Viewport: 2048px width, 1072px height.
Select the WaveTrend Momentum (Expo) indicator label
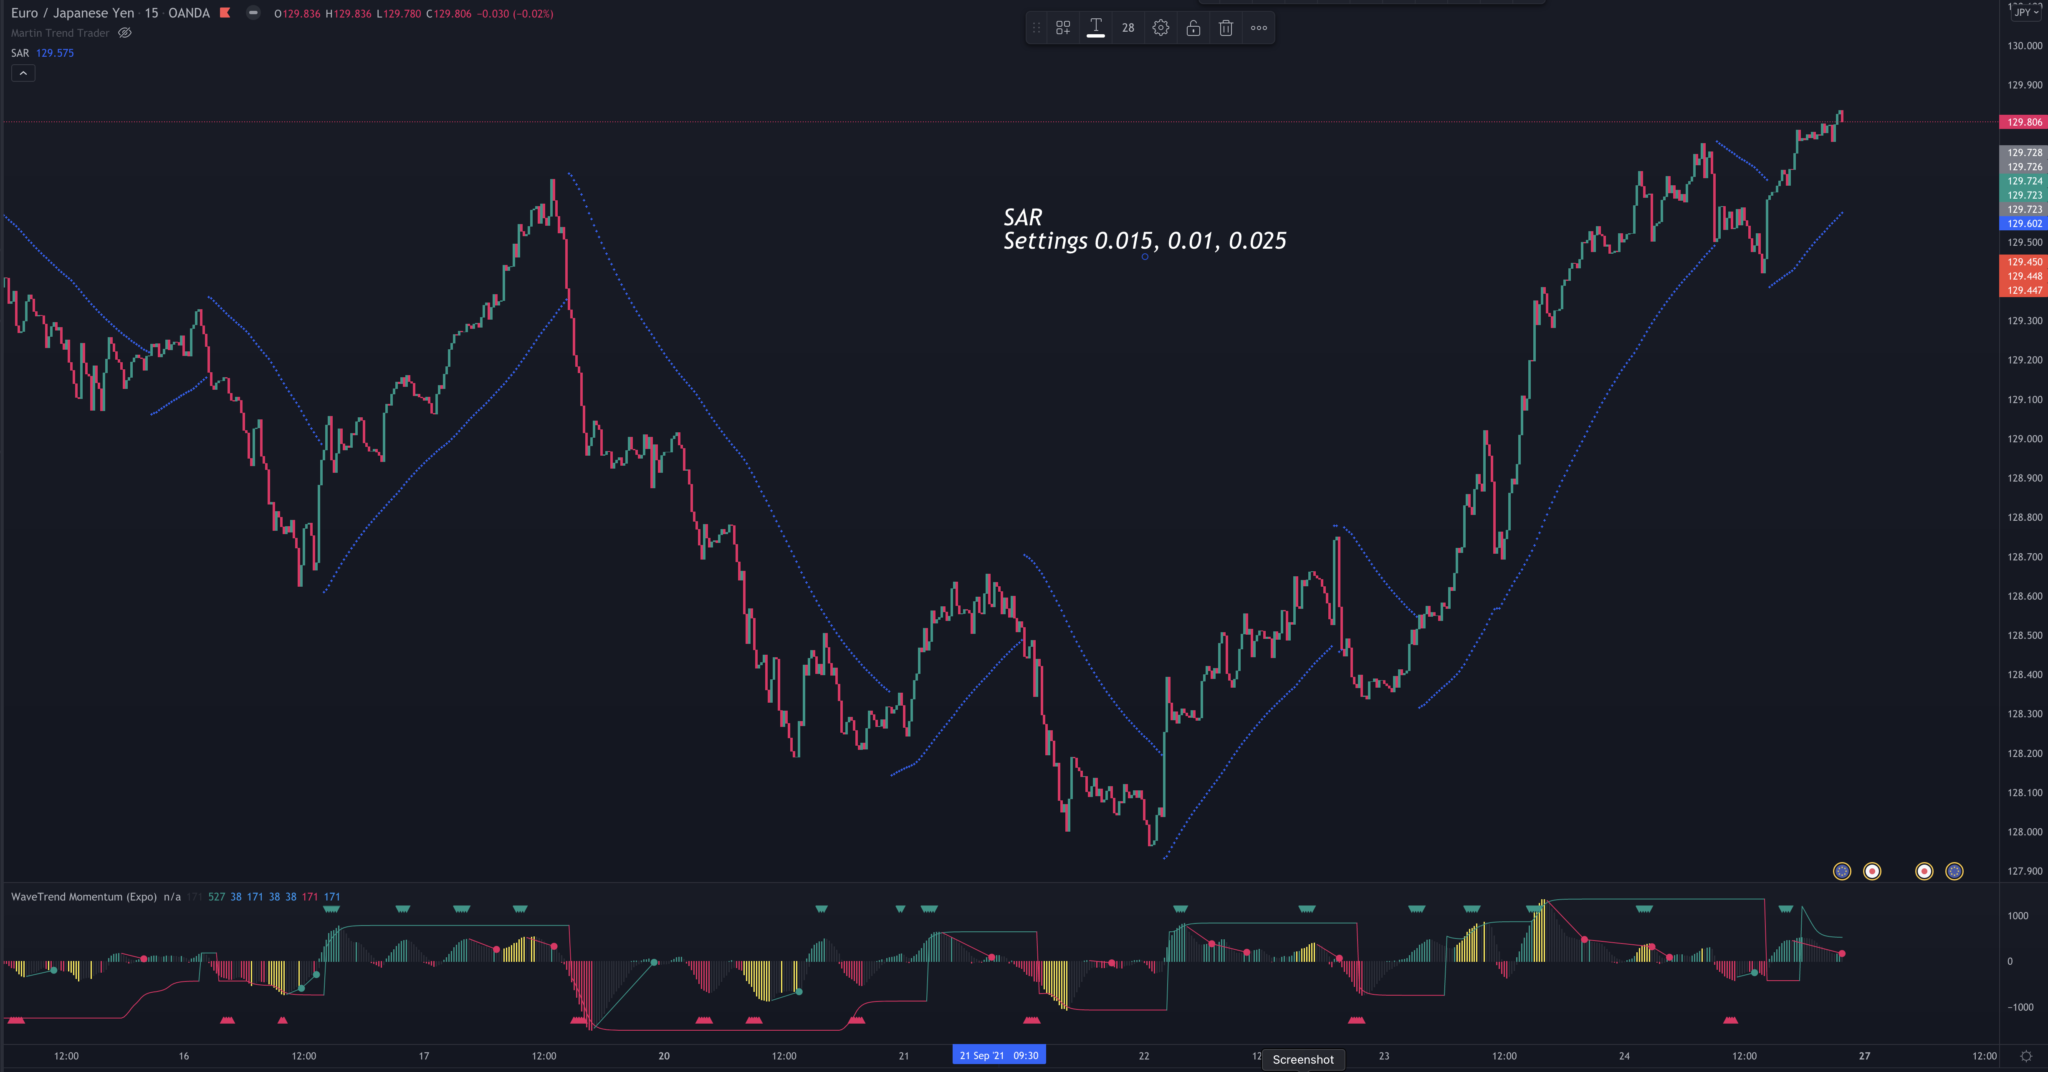[x=84, y=897]
